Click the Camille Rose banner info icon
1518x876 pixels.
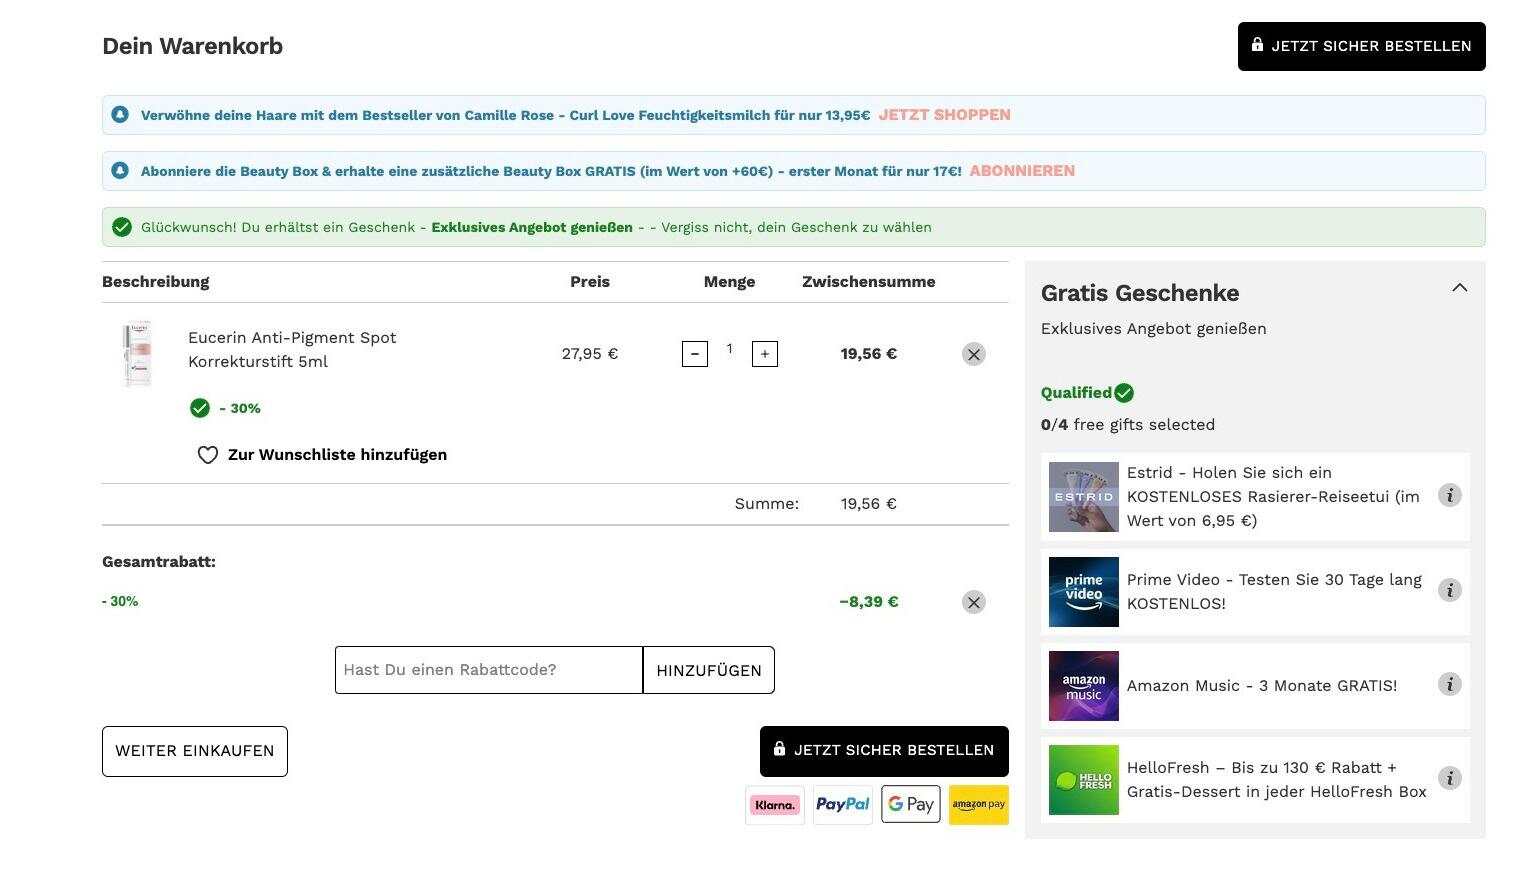coord(120,115)
